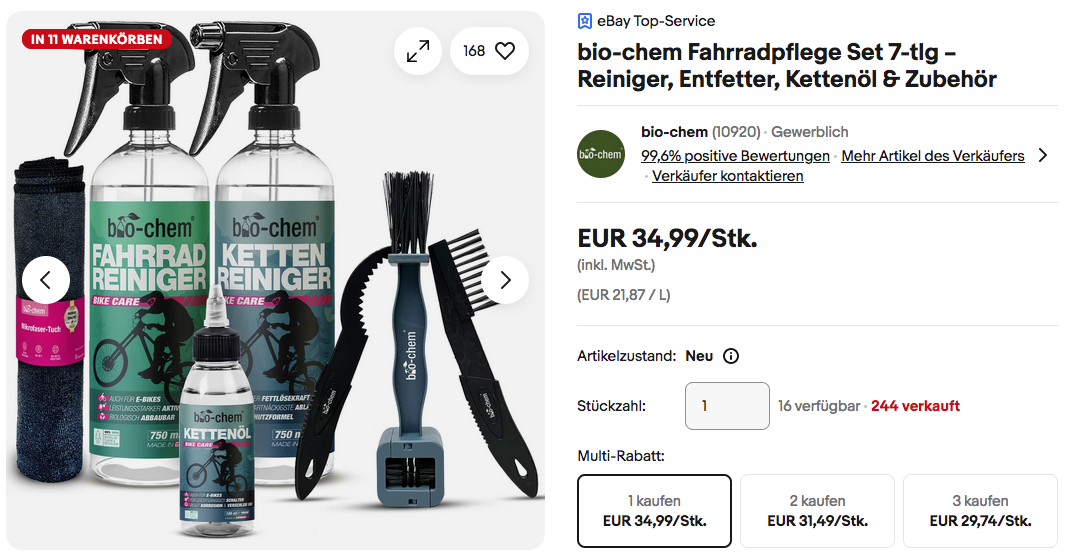This screenshot has width=1066, height=560.
Task: Click the bio-chem seller logo avatar
Action: pyautogui.click(x=601, y=154)
